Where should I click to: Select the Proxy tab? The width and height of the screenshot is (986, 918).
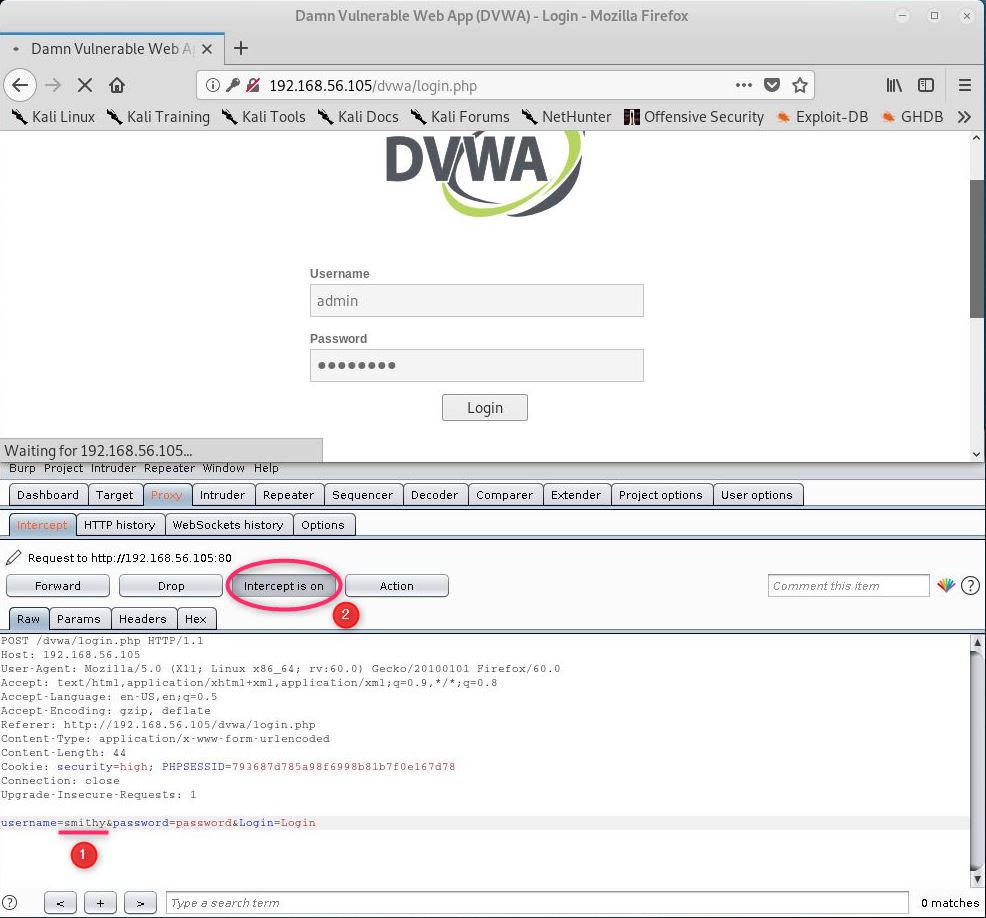point(167,495)
